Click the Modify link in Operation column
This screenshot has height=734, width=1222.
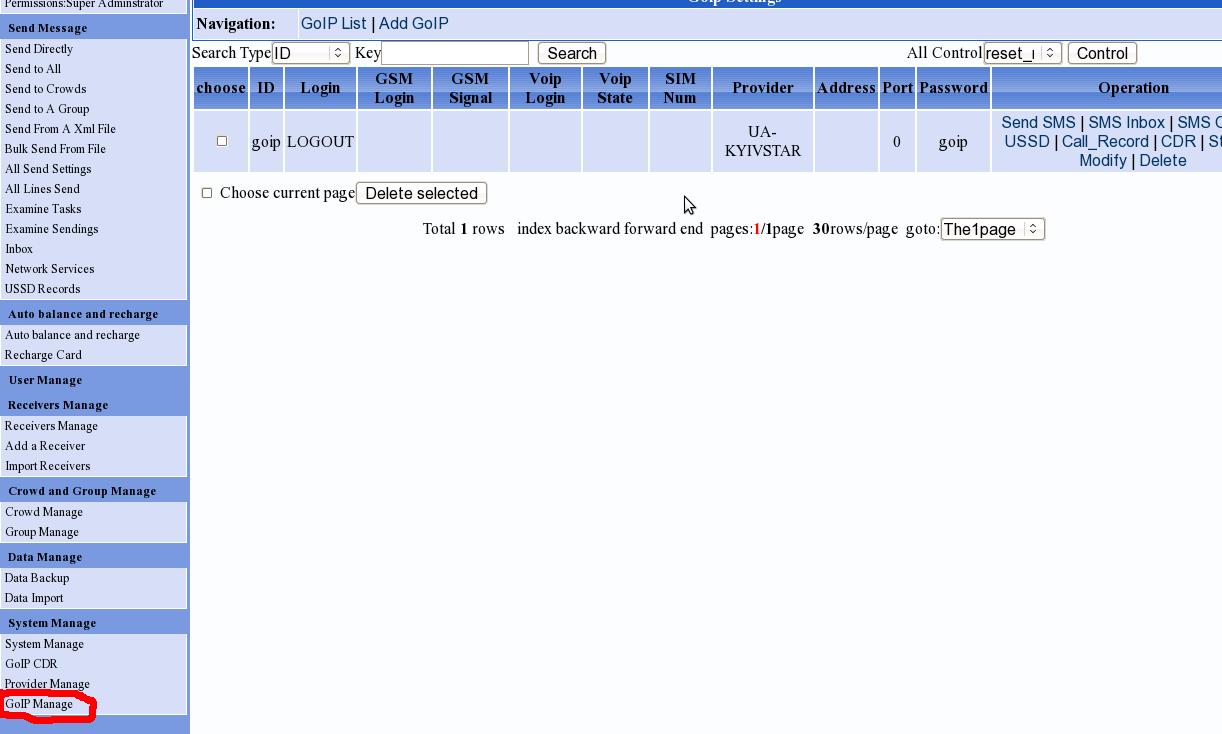coord(1102,160)
